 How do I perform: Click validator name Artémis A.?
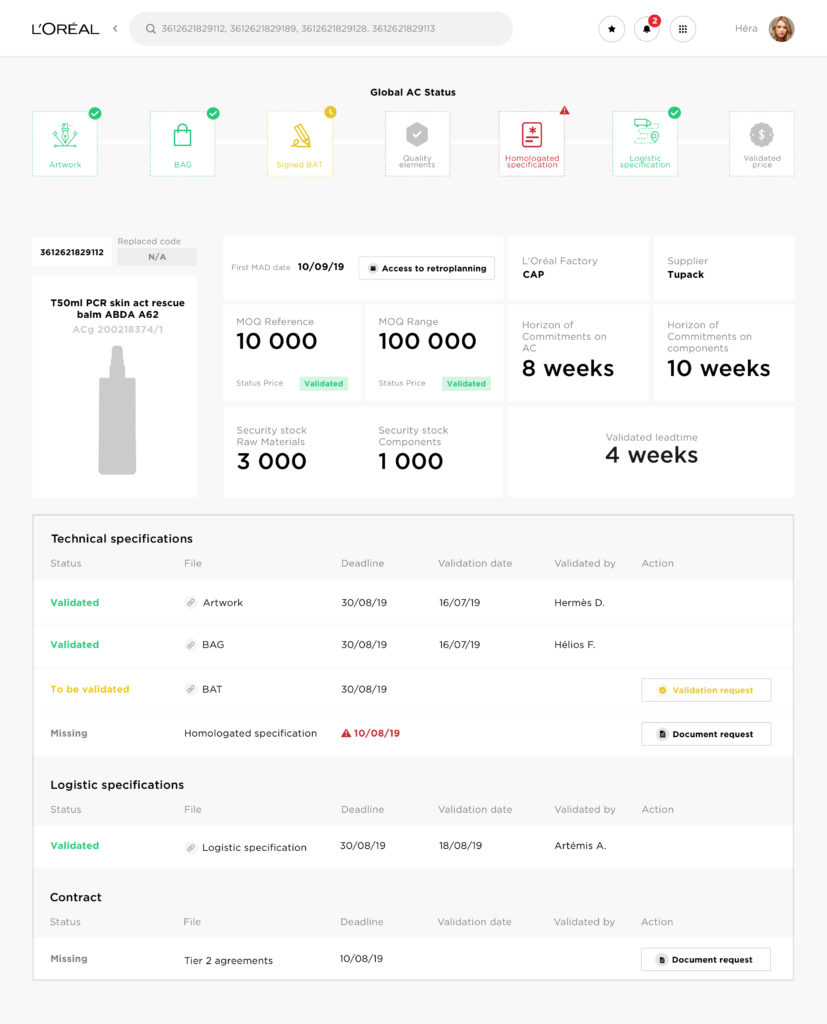tap(580, 846)
